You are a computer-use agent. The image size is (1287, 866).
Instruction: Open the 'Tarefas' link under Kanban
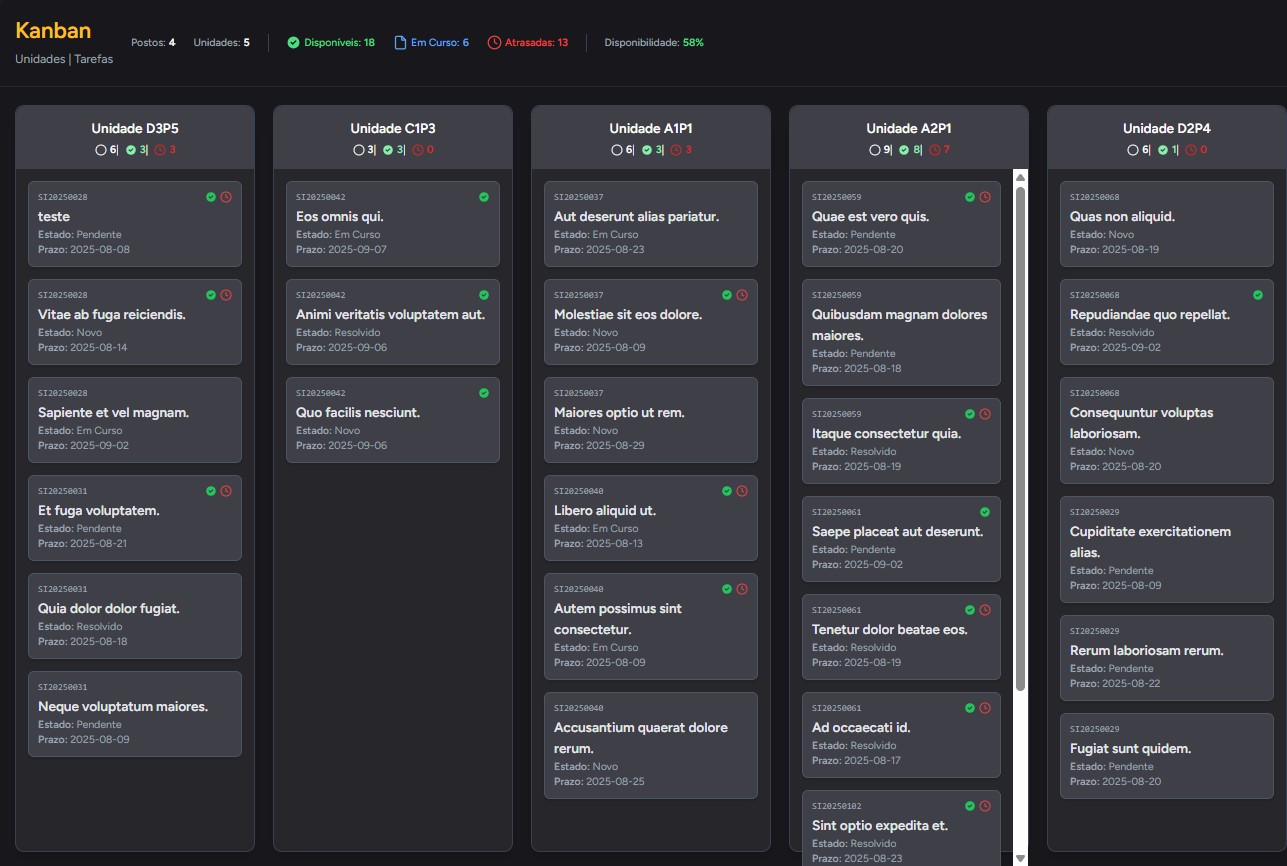pyautogui.click(x=93, y=59)
